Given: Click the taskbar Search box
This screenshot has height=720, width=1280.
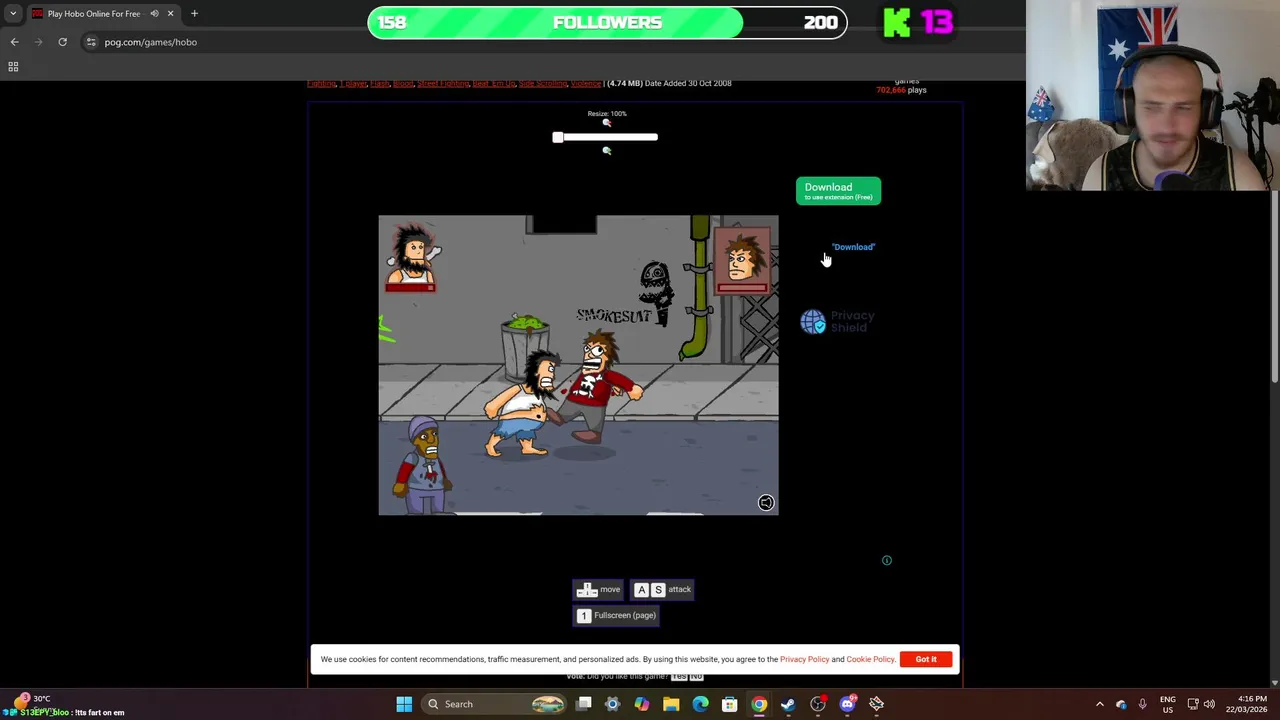Looking at the screenshot, I should [494, 704].
